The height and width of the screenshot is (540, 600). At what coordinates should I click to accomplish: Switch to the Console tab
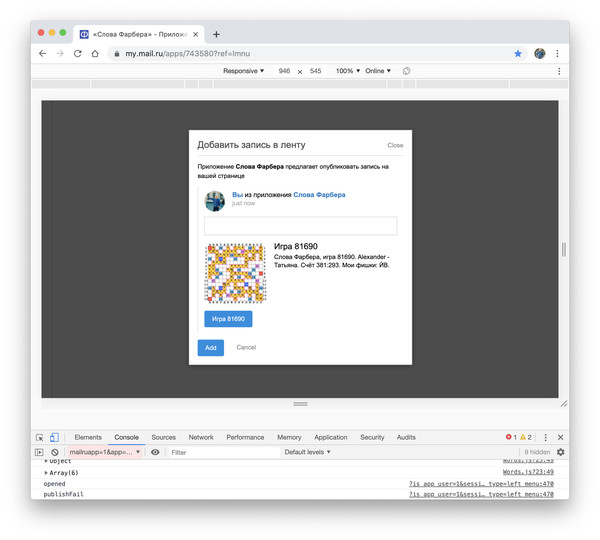pos(126,437)
